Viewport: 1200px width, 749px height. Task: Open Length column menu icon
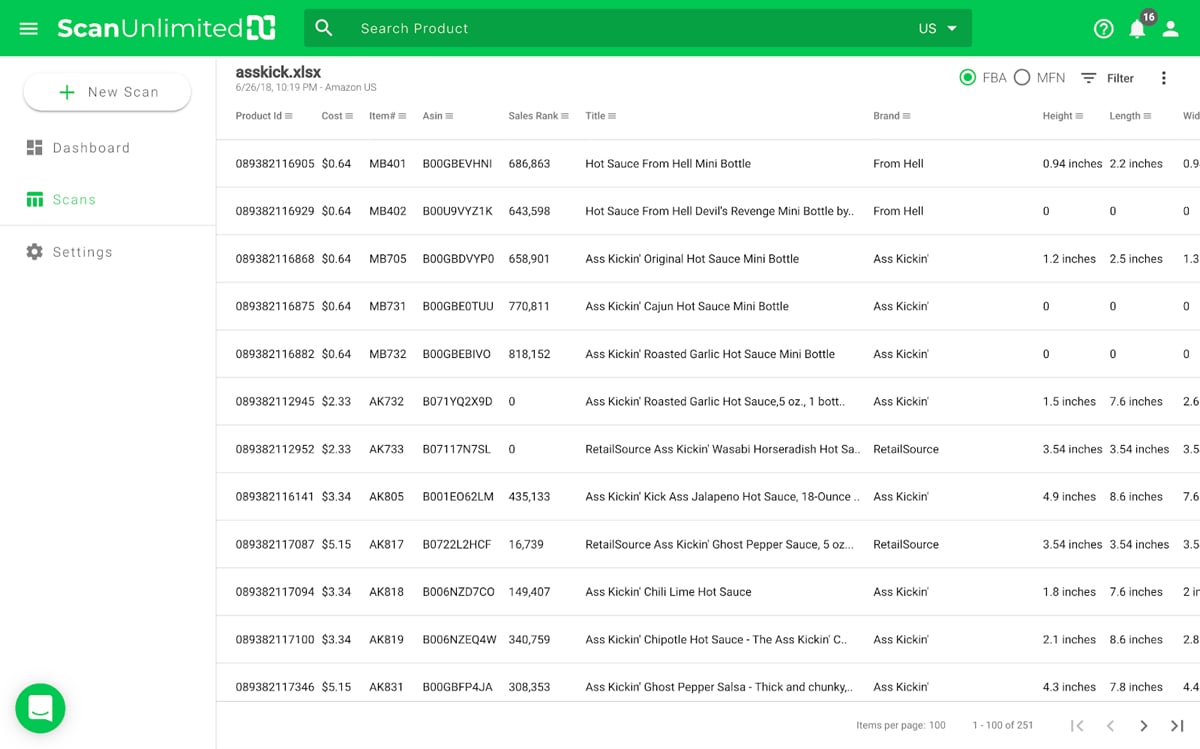[1147, 116]
